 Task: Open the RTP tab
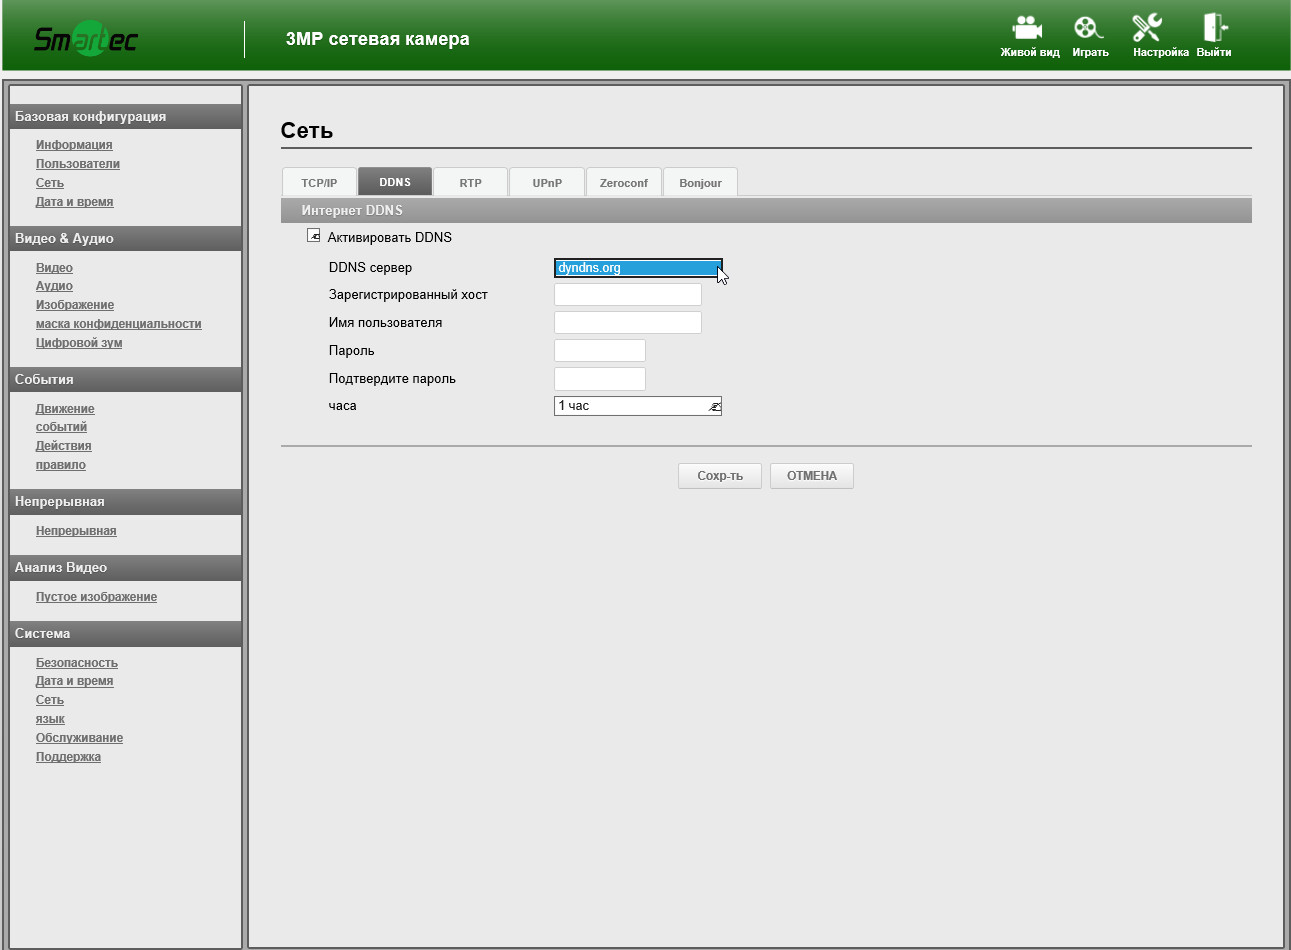471,182
